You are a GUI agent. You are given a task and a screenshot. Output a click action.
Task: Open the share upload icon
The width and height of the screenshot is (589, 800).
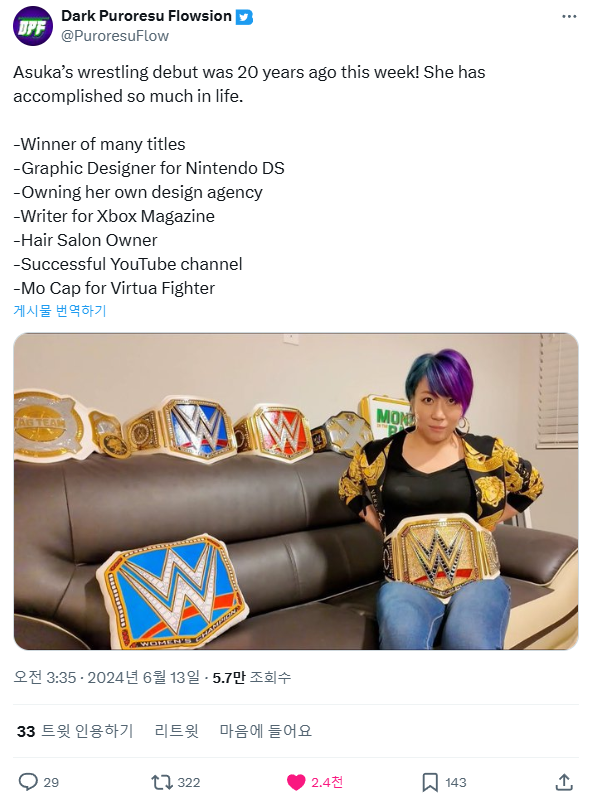[563, 782]
